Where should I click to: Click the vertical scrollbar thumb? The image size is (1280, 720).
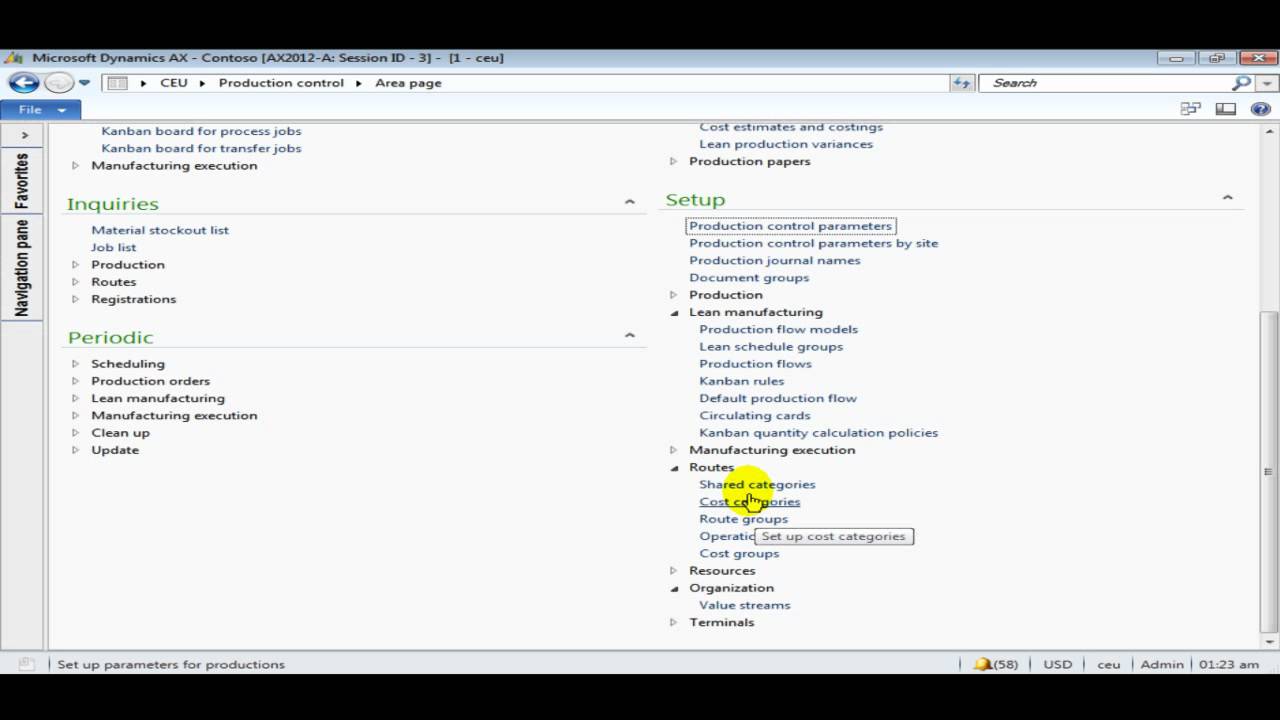[x=1269, y=471]
